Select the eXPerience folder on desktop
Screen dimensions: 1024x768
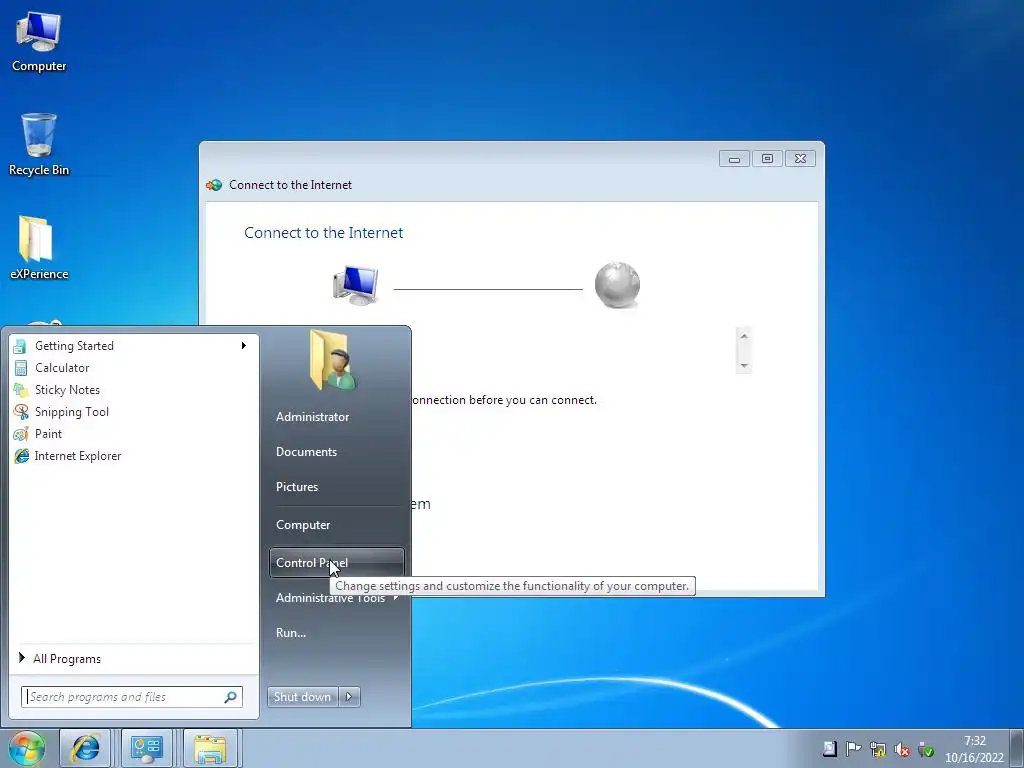39,248
